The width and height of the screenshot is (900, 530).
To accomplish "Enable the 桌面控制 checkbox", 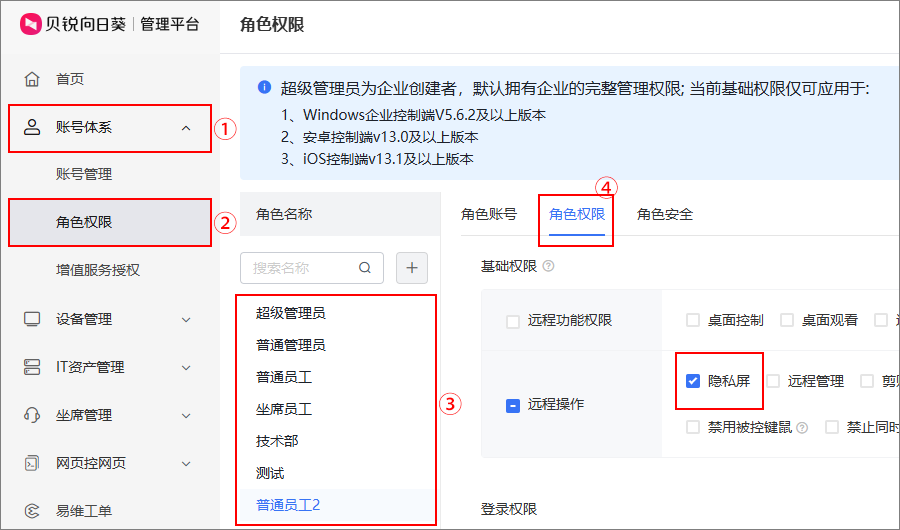I will [x=693, y=320].
